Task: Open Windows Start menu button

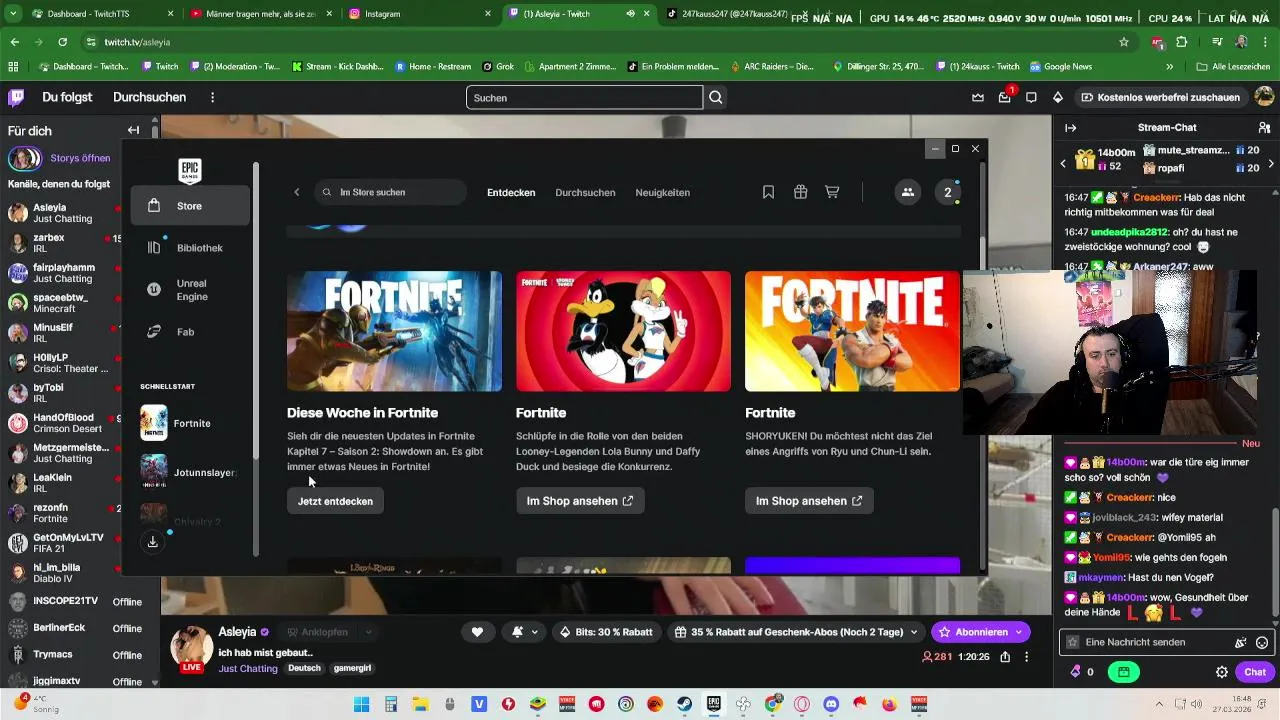Action: pos(361,704)
